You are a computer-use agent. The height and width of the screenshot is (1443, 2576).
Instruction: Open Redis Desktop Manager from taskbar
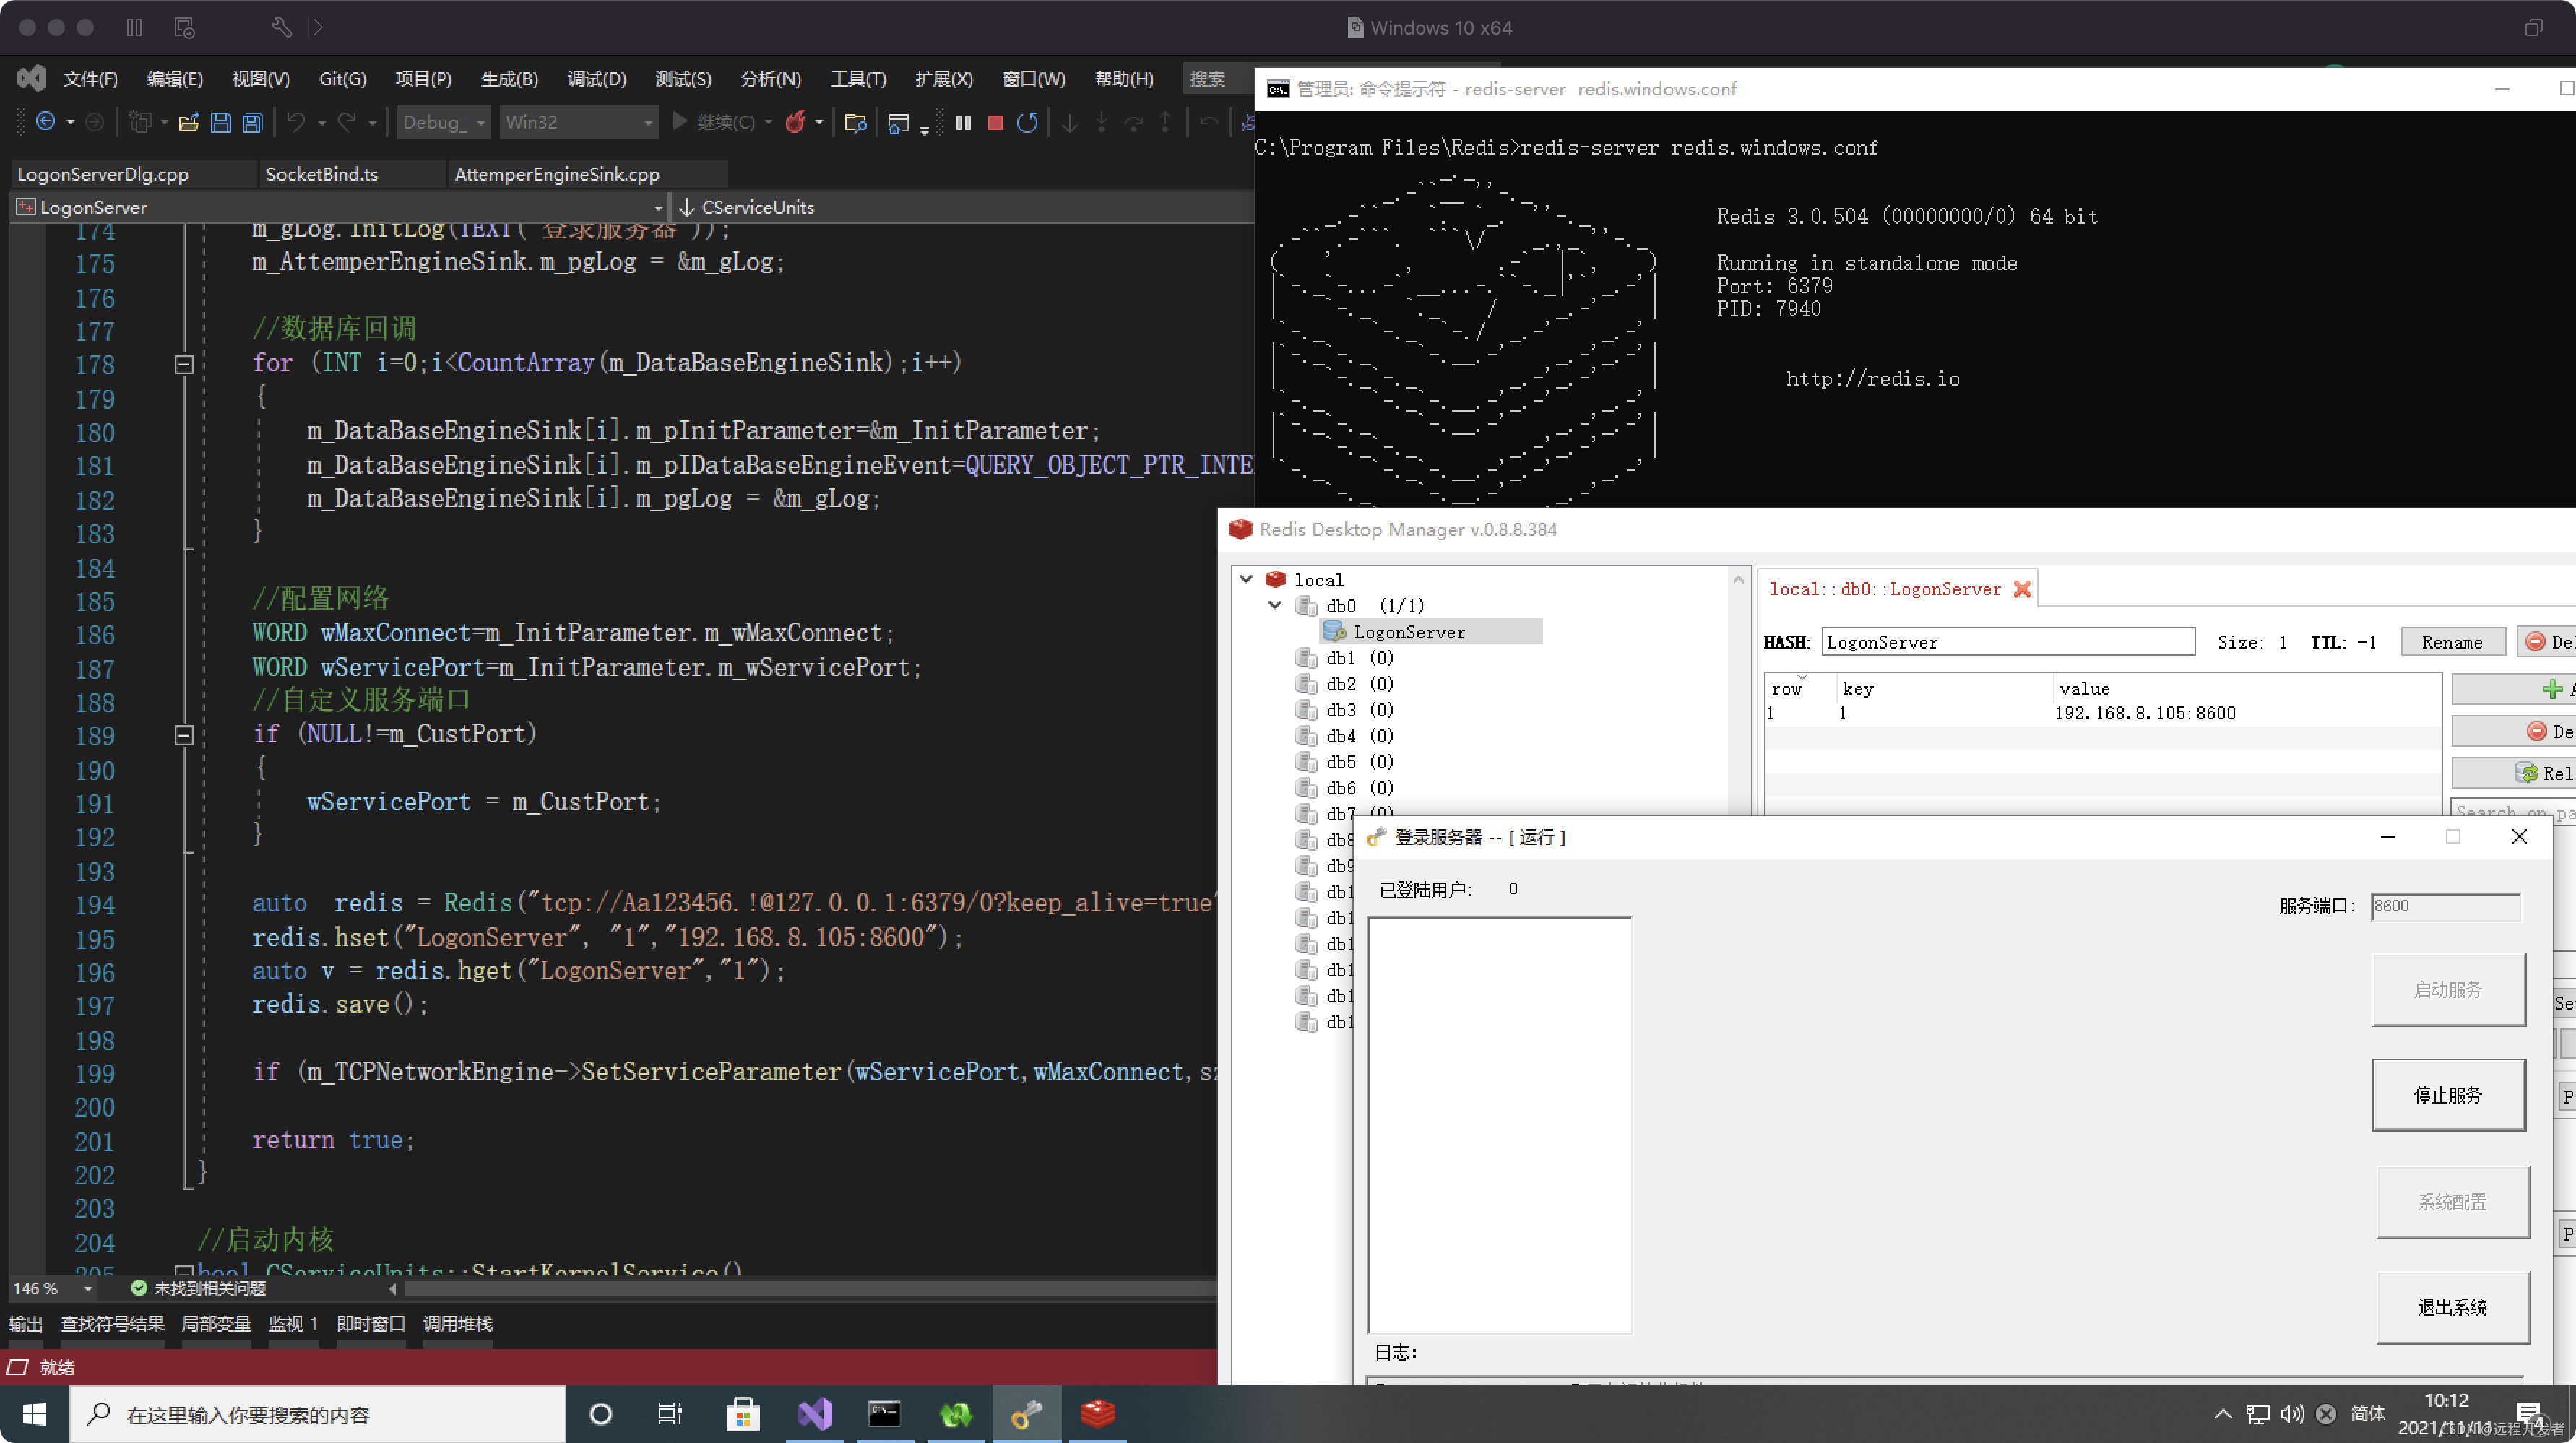pos(1097,1414)
